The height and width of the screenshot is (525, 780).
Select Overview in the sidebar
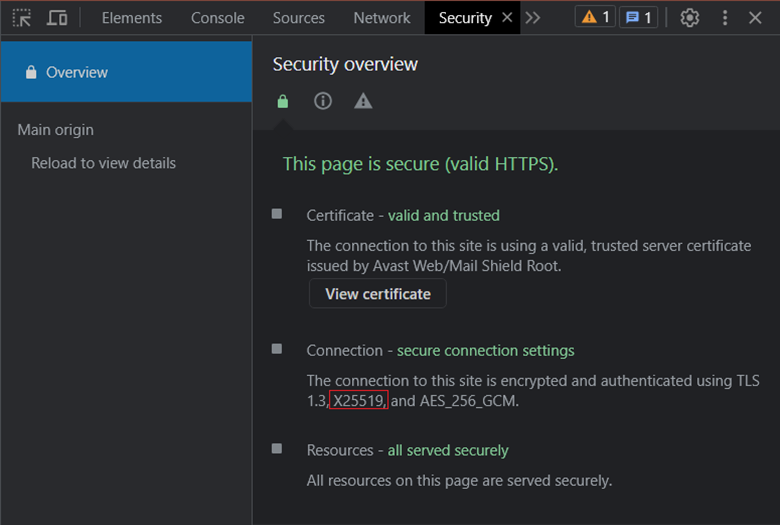(x=126, y=72)
